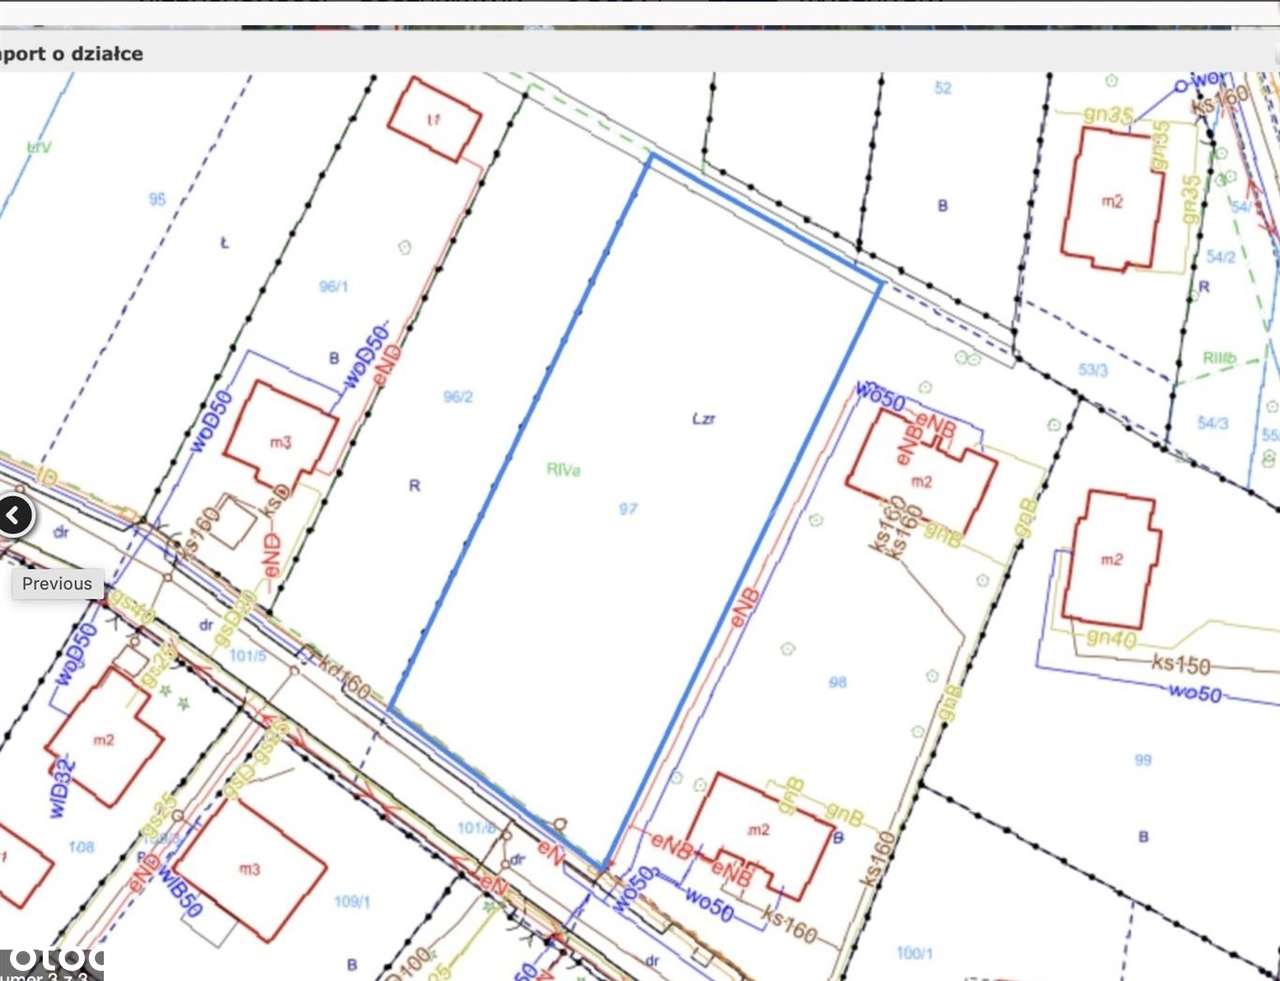The height and width of the screenshot is (981, 1280).
Task: Click parcel label 109/1
Action: point(352,902)
